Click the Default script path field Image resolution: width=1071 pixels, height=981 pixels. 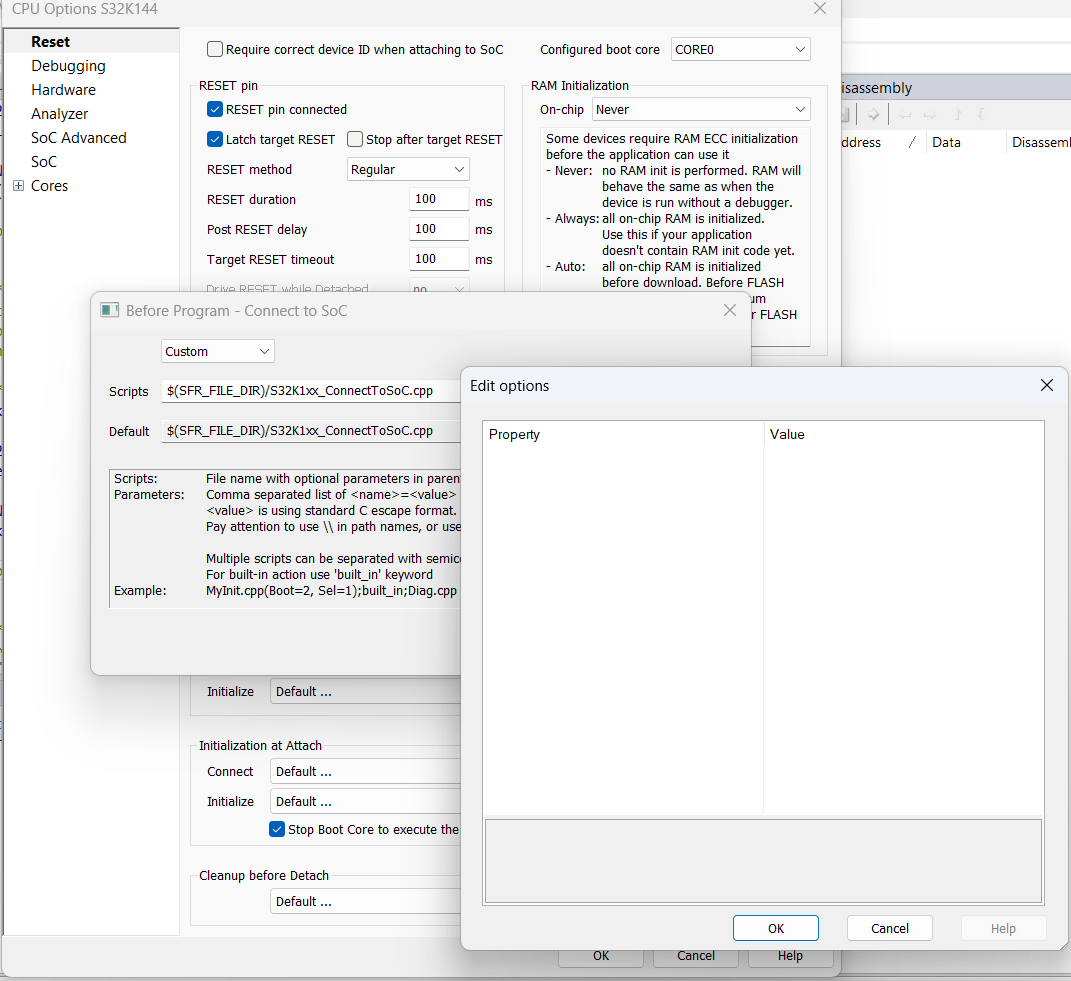tap(311, 431)
